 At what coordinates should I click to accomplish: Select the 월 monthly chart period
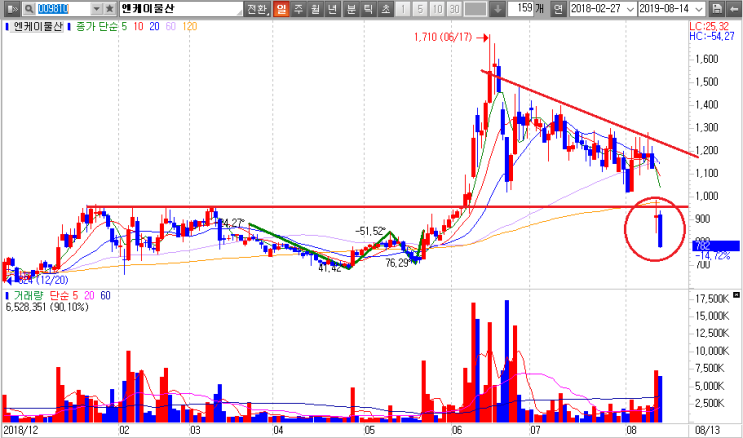pyautogui.click(x=316, y=9)
